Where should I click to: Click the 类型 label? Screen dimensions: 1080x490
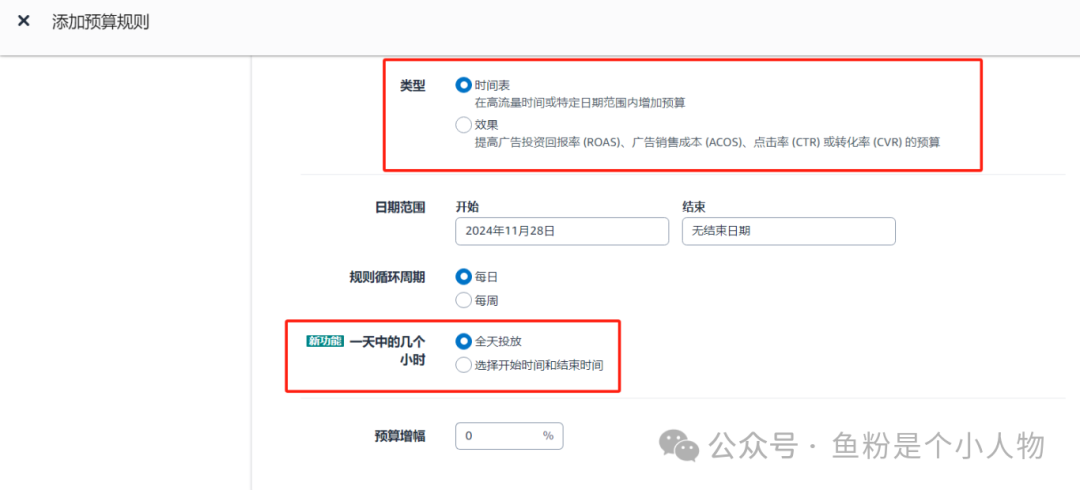(x=413, y=86)
